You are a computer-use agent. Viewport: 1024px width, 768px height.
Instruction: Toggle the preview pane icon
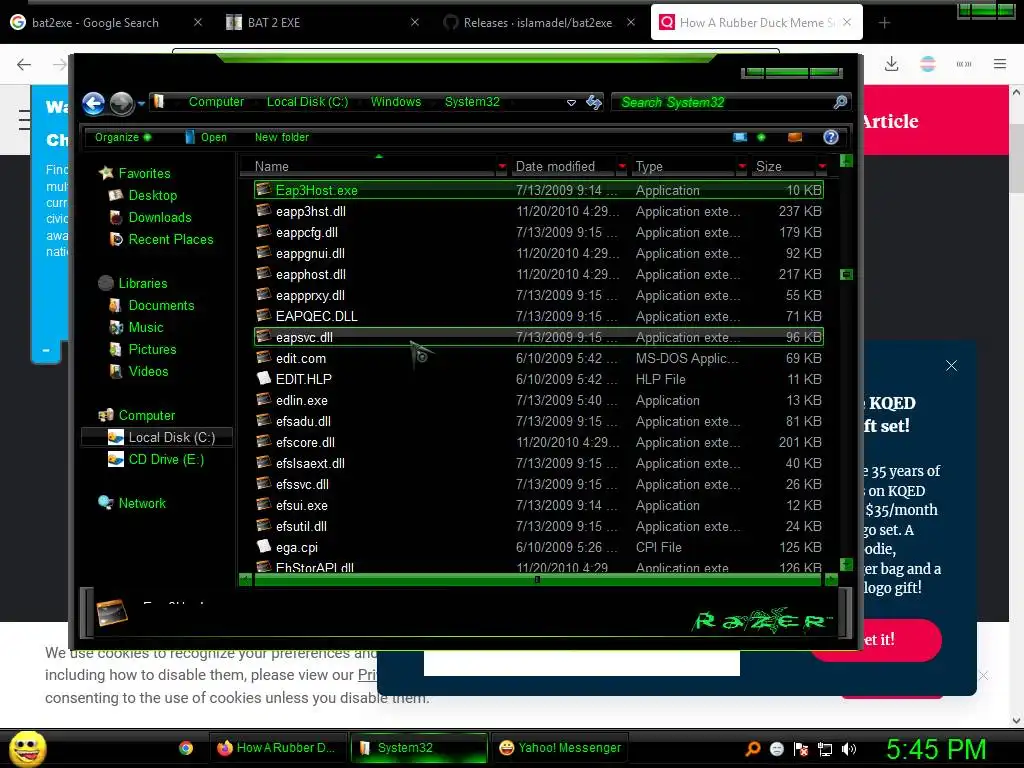click(795, 137)
